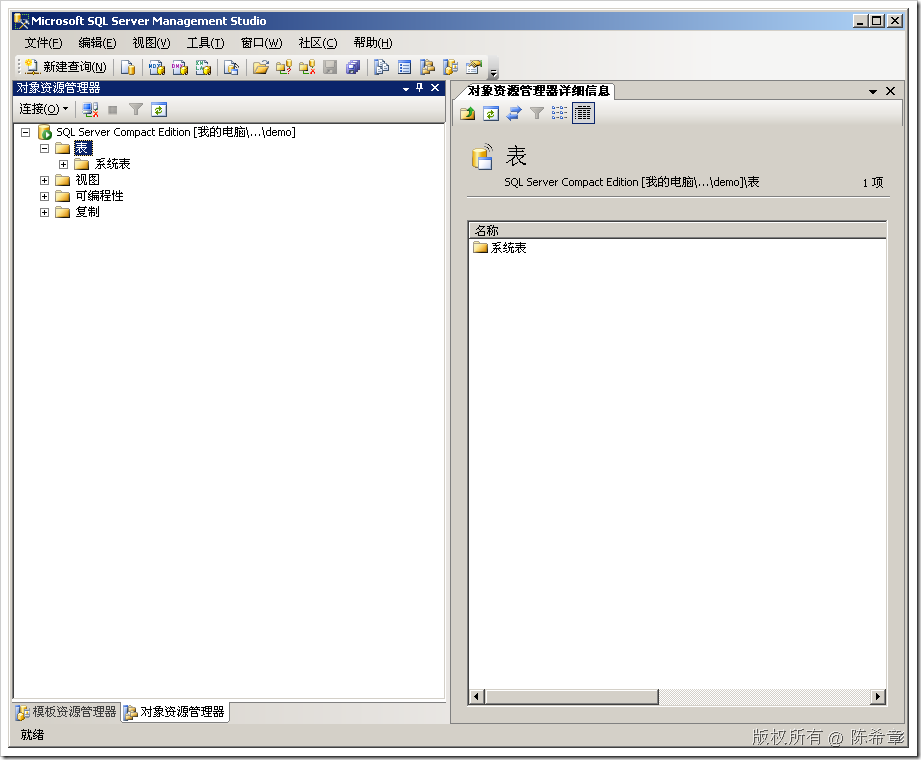
Task: Click the Properties Window toolbar icon
Action: click(474, 68)
